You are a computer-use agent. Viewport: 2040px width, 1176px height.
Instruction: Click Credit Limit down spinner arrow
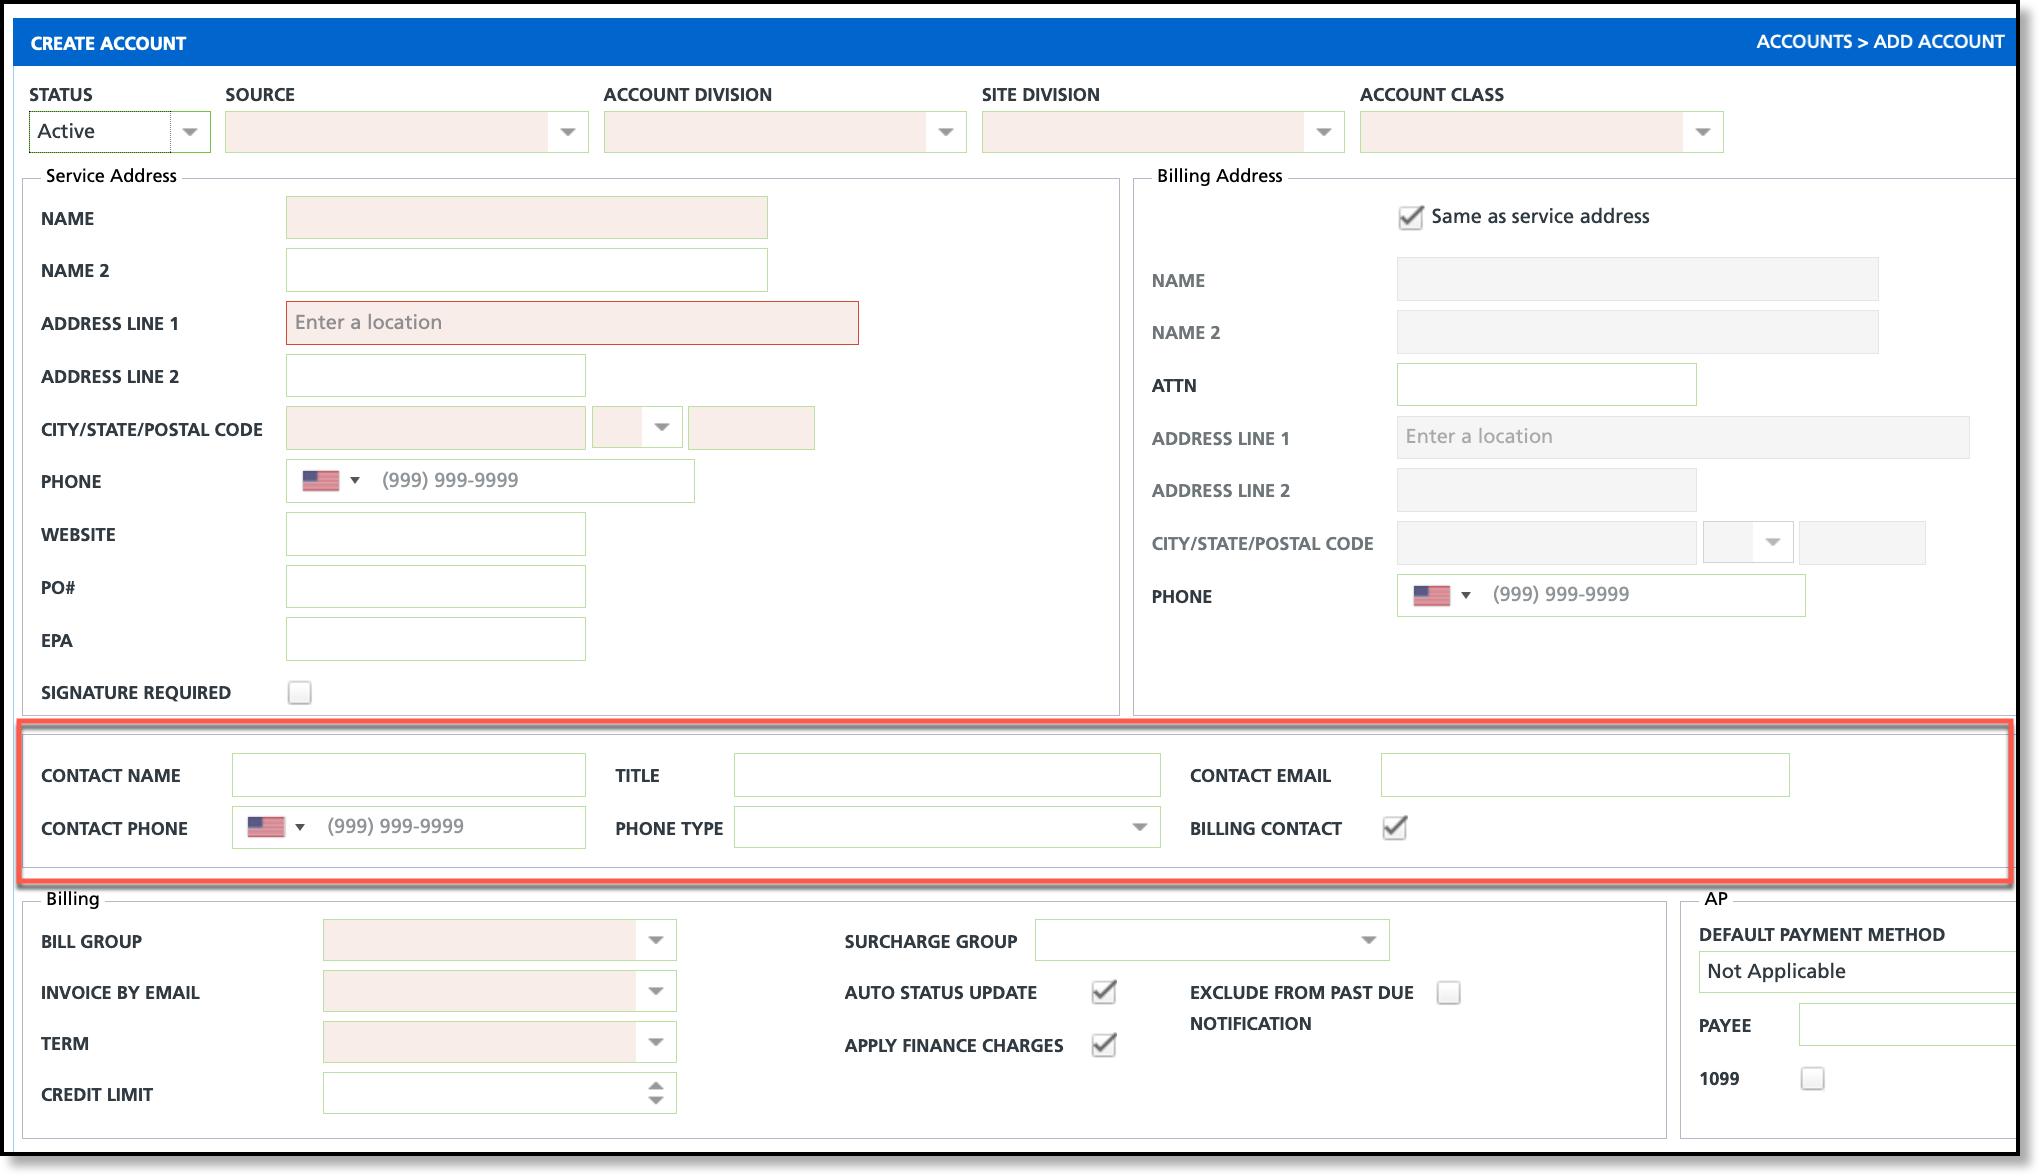[x=656, y=1101]
